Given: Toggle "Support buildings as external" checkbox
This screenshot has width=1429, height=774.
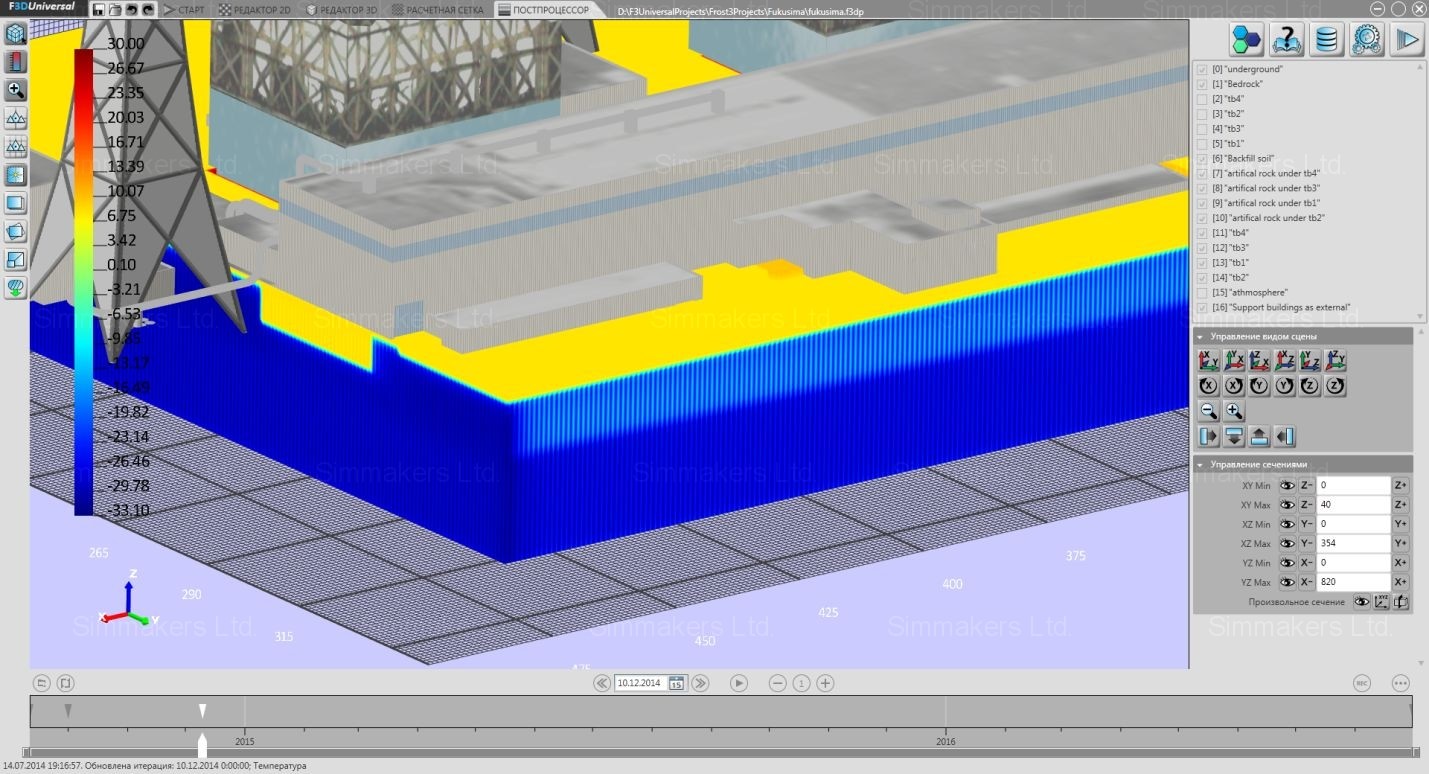Looking at the screenshot, I should pos(1202,307).
